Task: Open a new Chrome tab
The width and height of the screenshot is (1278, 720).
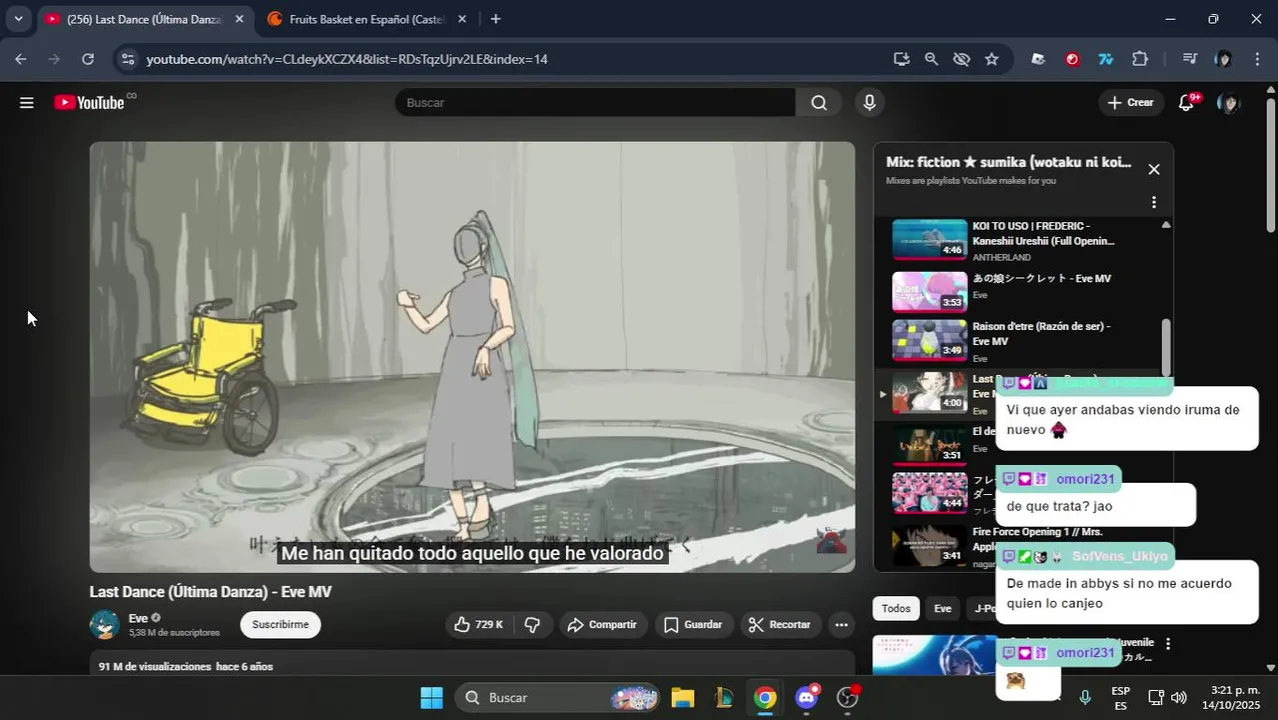Action: (x=496, y=19)
